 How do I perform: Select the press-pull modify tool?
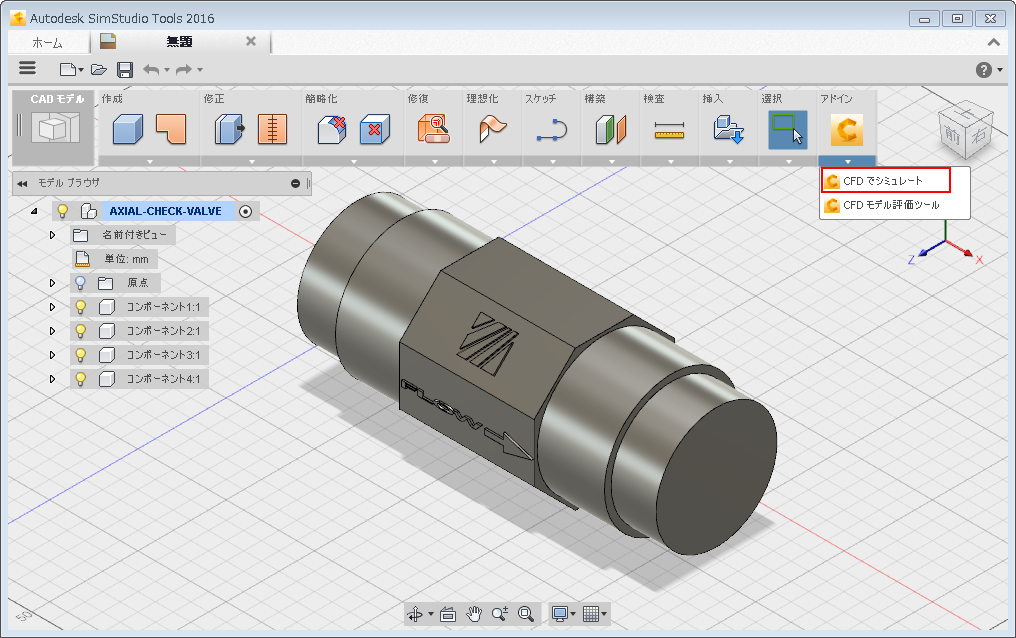(229, 129)
